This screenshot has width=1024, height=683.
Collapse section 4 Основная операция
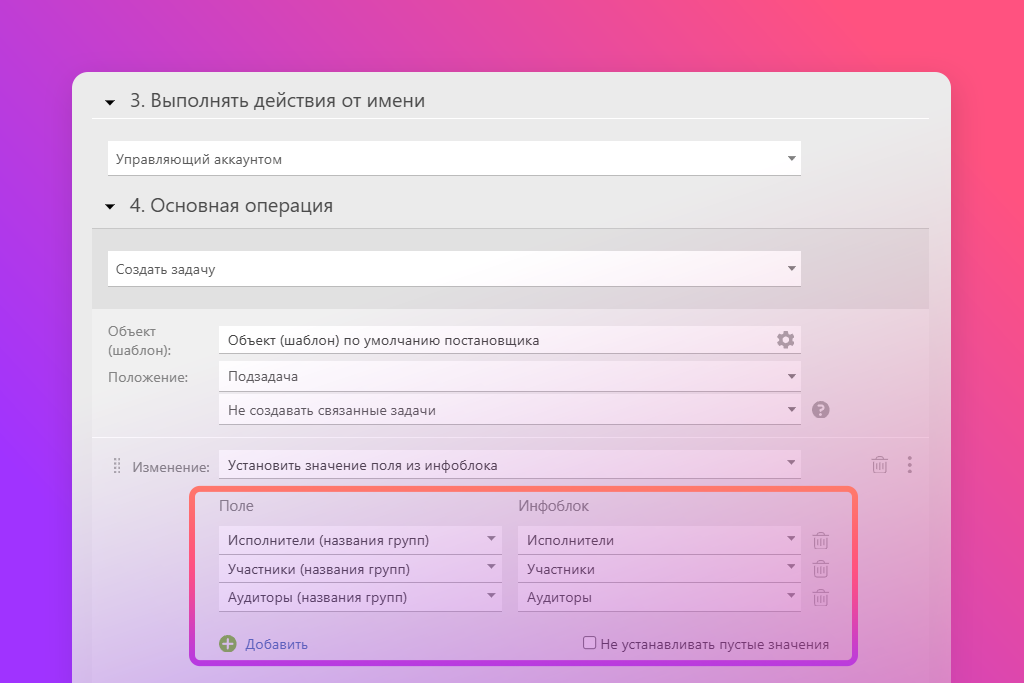coord(109,207)
